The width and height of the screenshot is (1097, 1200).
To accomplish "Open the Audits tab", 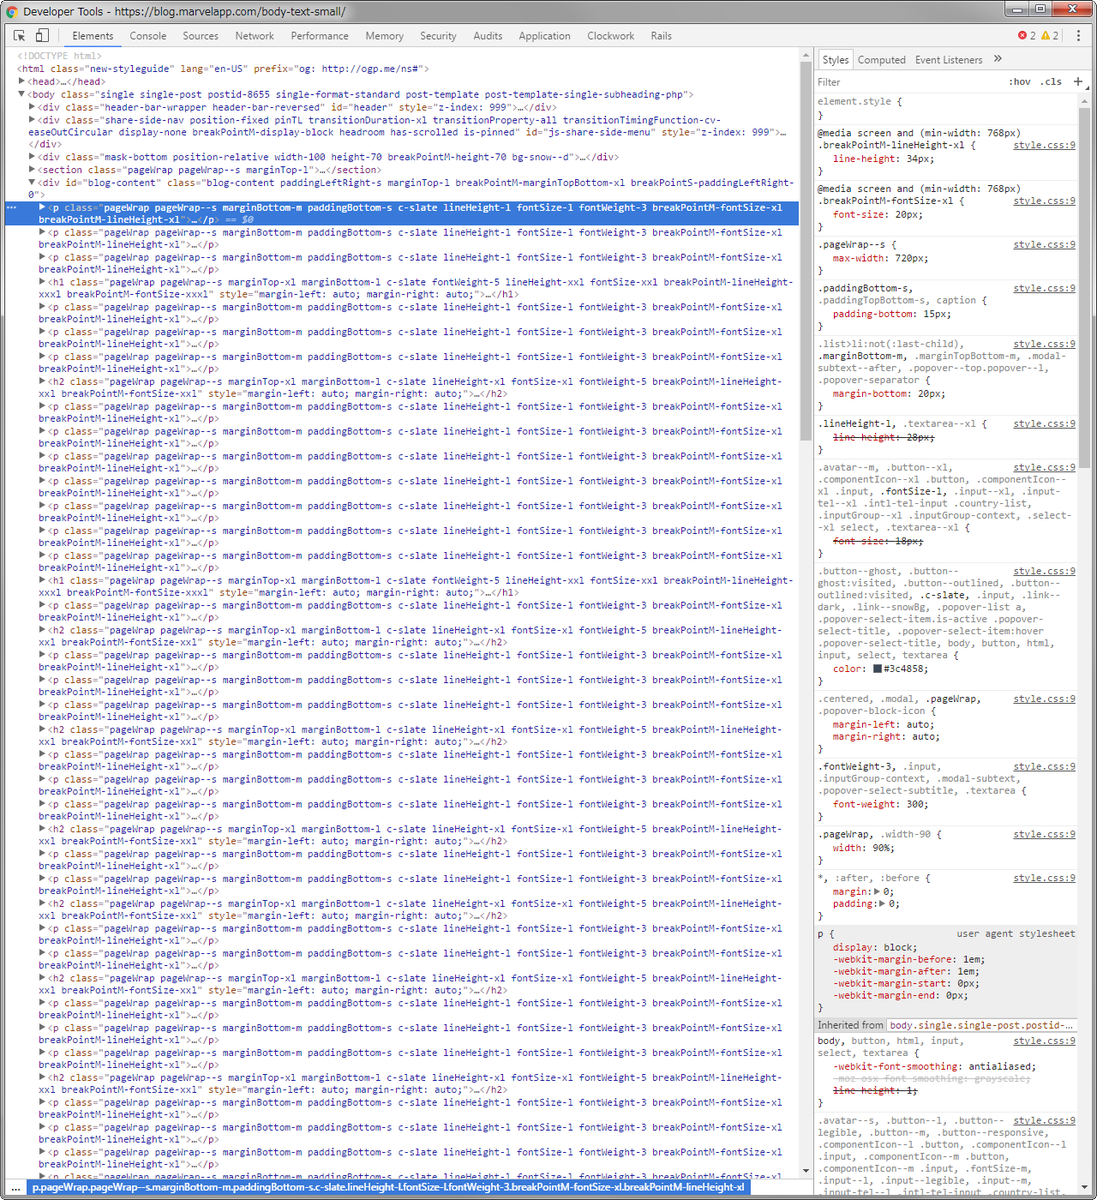I will click(488, 36).
